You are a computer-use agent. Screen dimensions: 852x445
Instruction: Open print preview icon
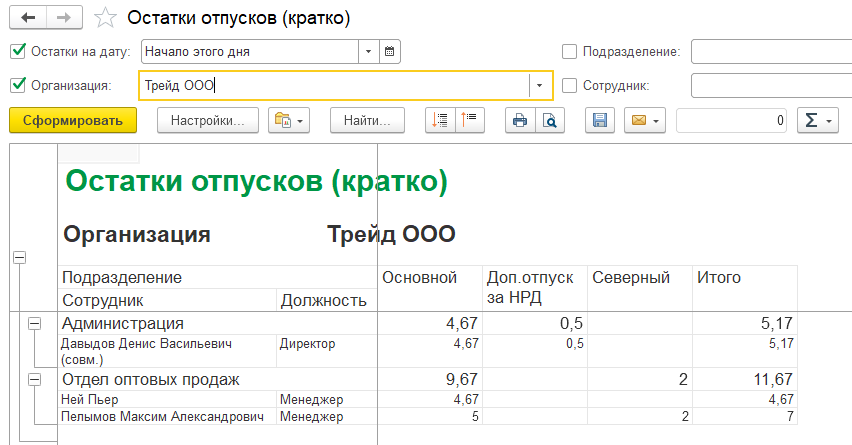tap(549, 121)
